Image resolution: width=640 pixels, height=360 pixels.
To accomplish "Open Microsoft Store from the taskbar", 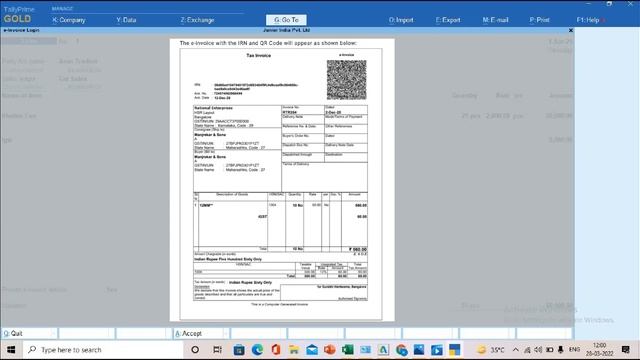I will tap(239, 350).
